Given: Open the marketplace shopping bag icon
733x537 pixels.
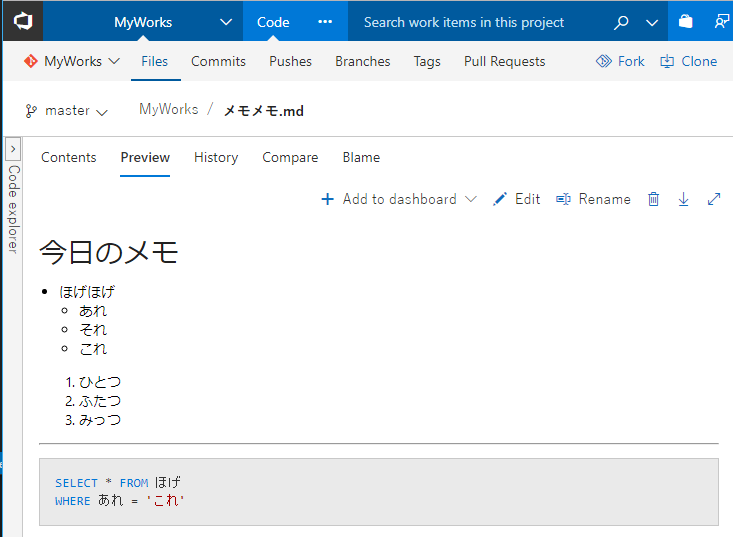Looking at the screenshot, I should [x=685, y=22].
